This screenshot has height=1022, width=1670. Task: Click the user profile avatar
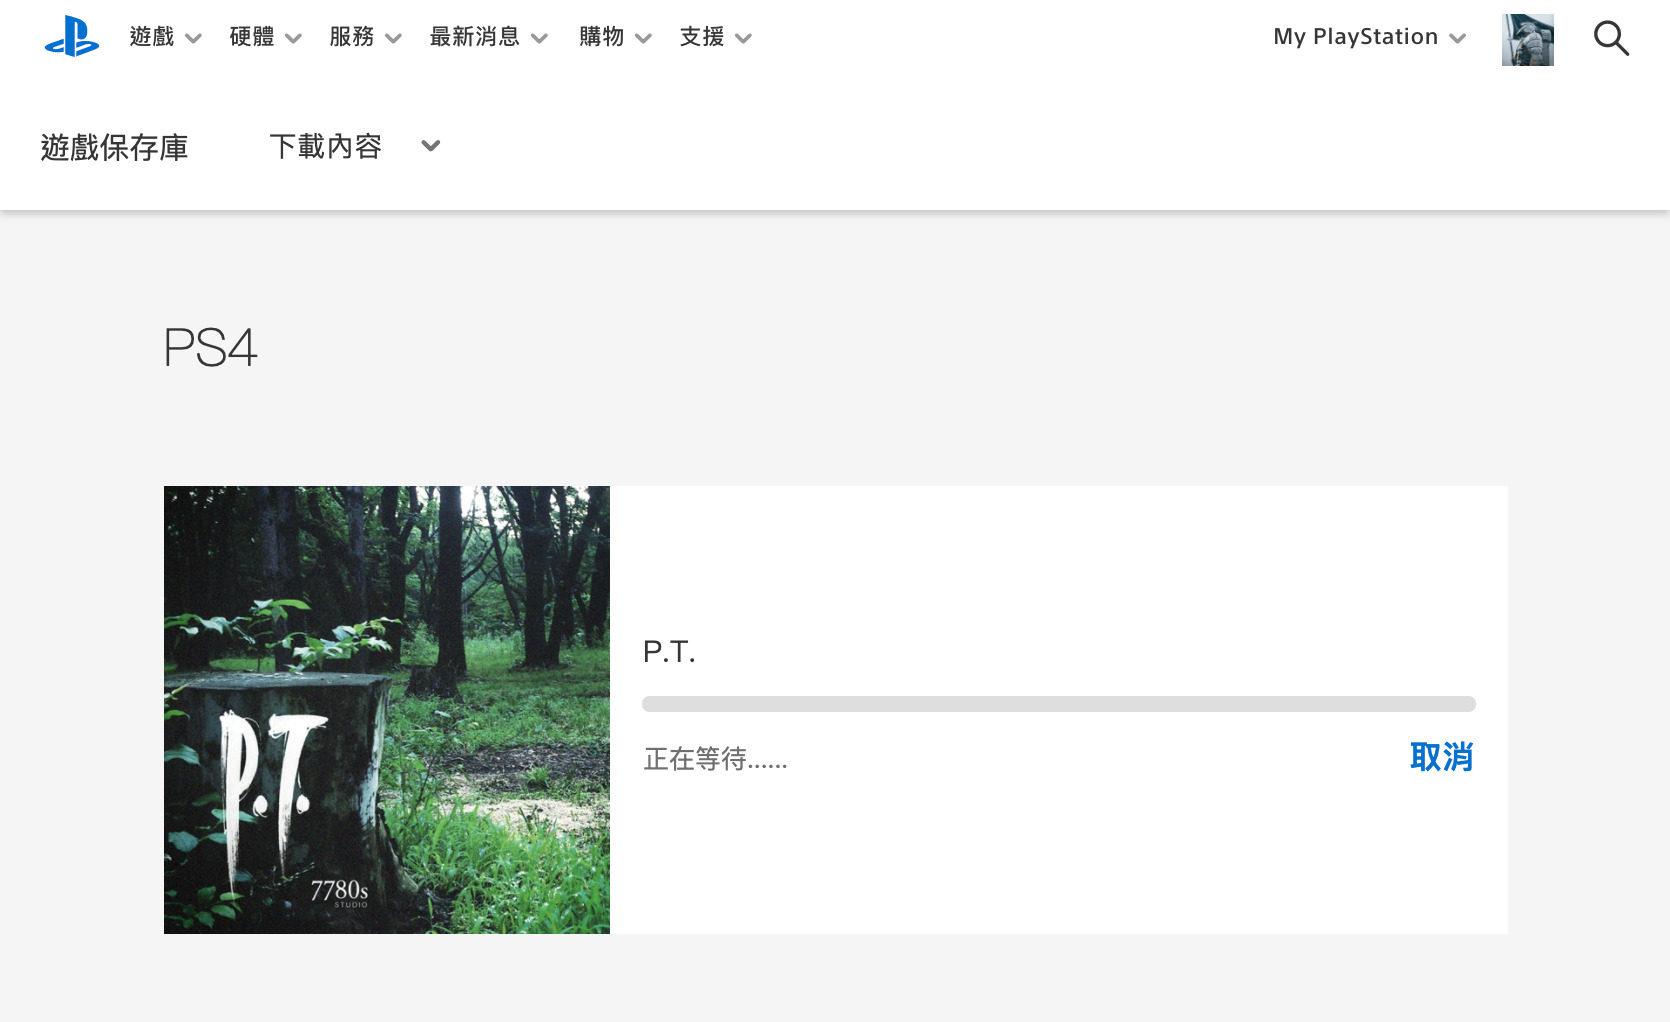[1528, 40]
